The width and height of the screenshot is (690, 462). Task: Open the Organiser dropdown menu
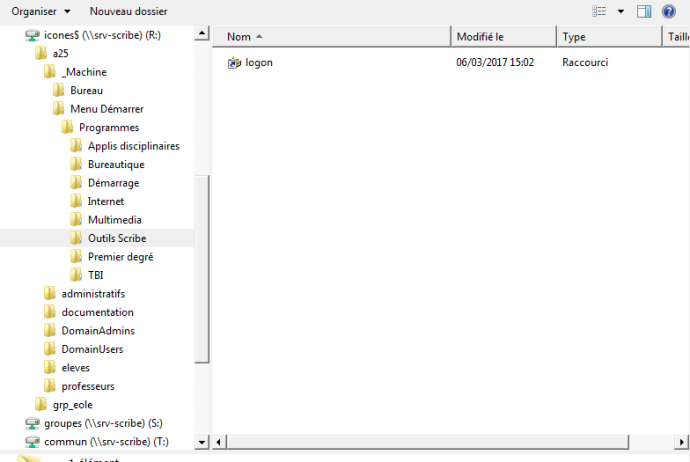(40, 11)
